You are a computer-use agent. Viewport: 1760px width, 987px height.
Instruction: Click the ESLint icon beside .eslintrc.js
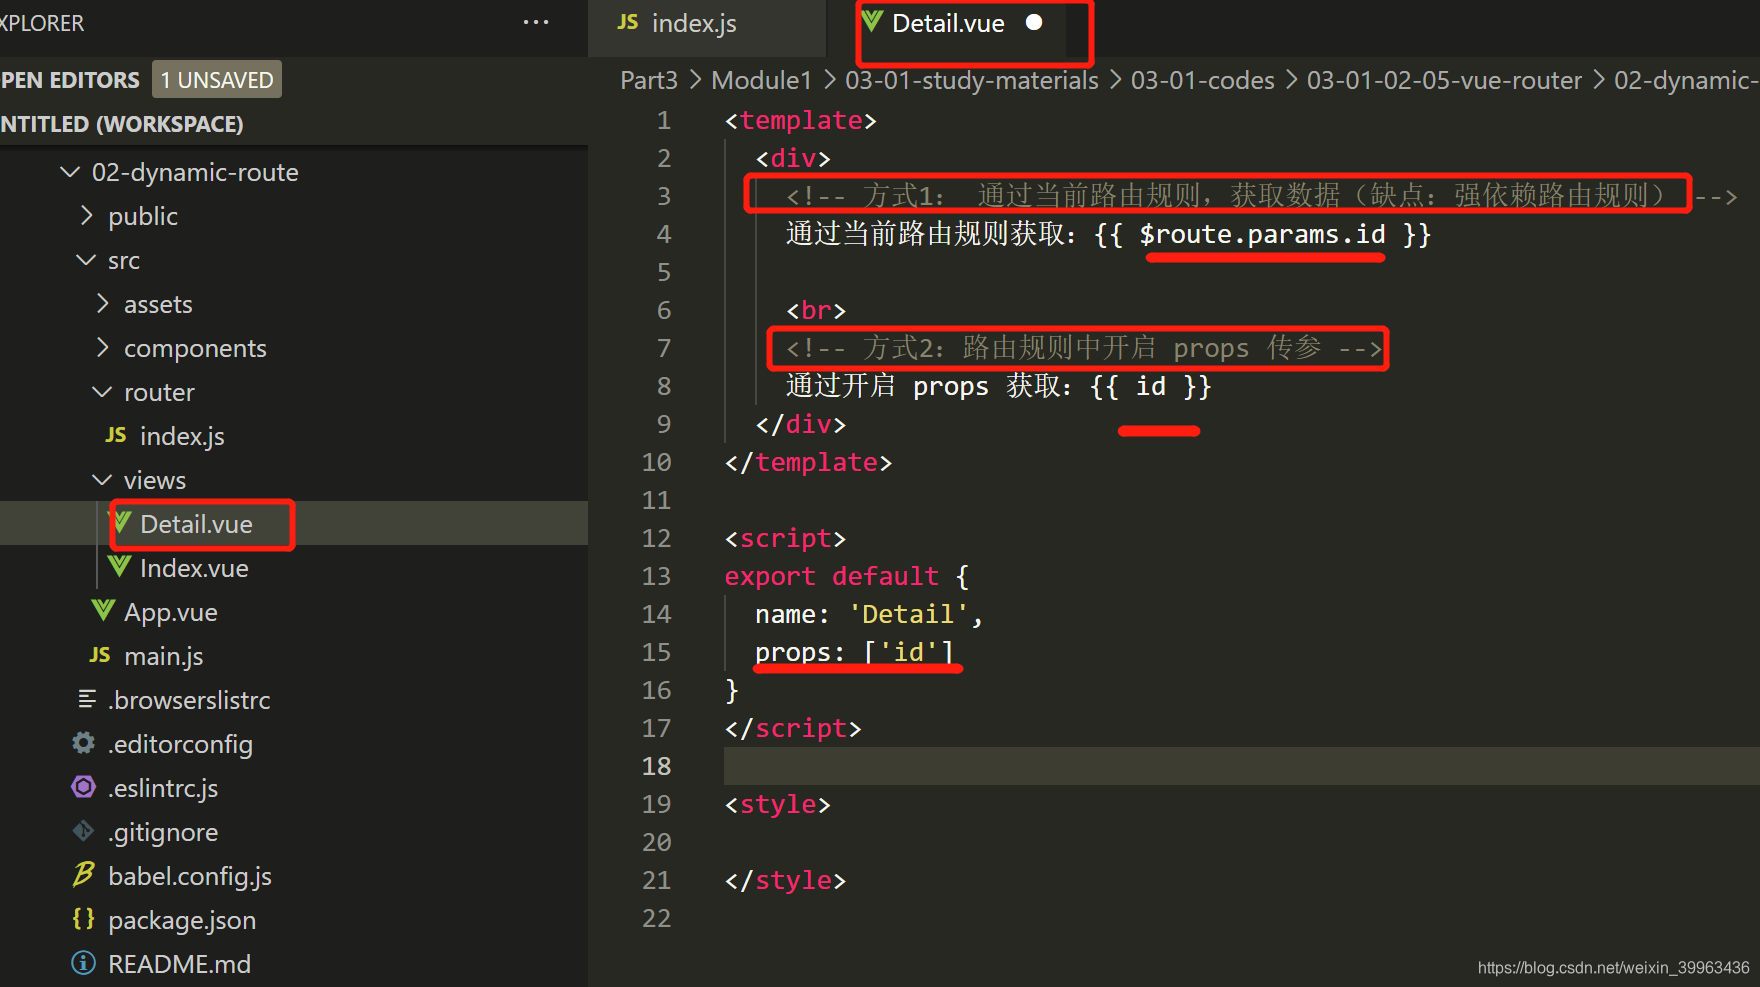(x=84, y=787)
